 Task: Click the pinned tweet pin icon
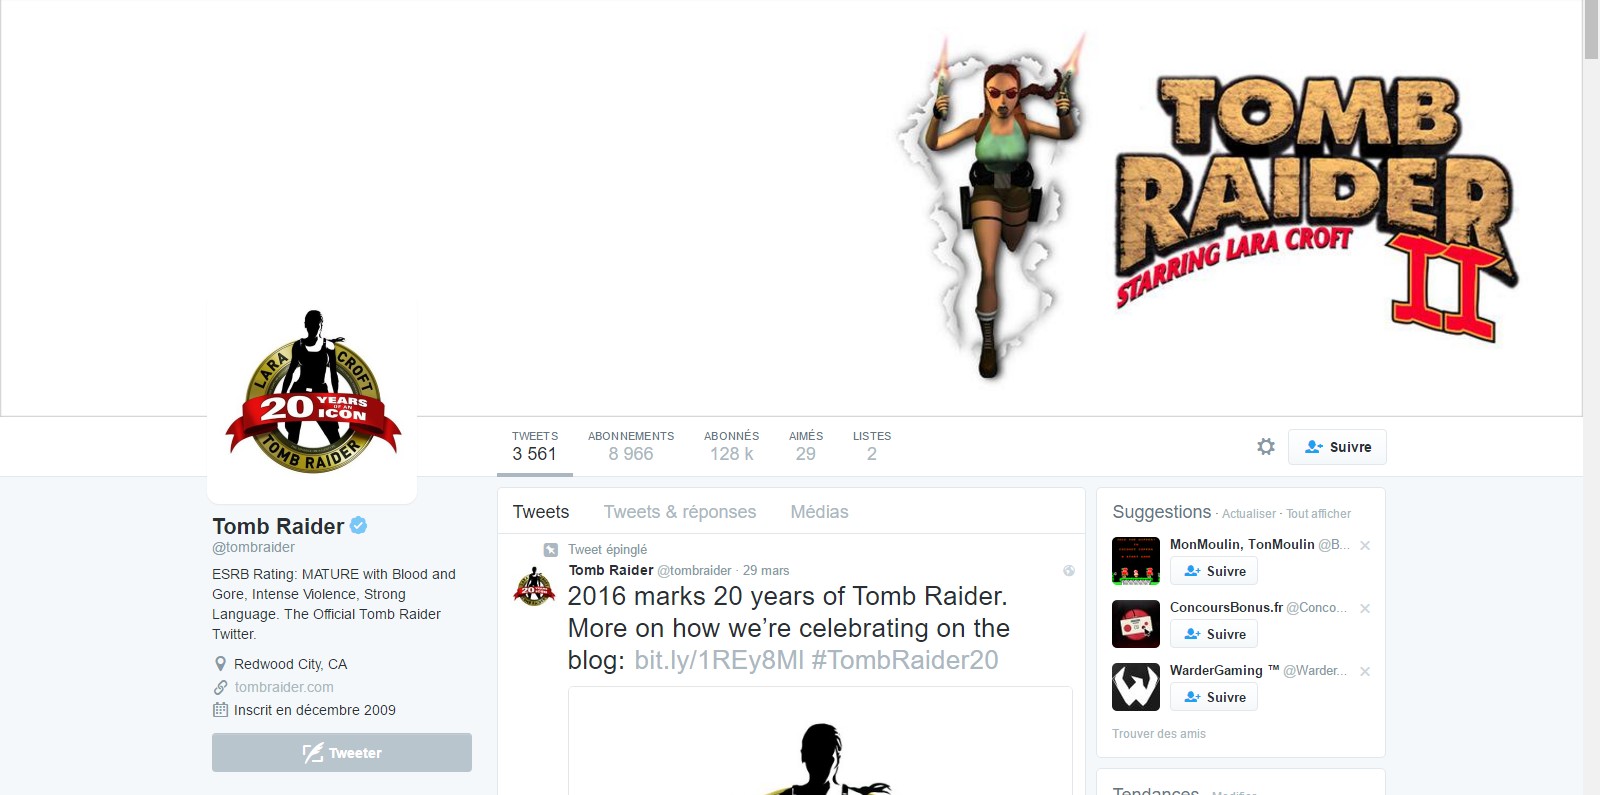[550, 550]
